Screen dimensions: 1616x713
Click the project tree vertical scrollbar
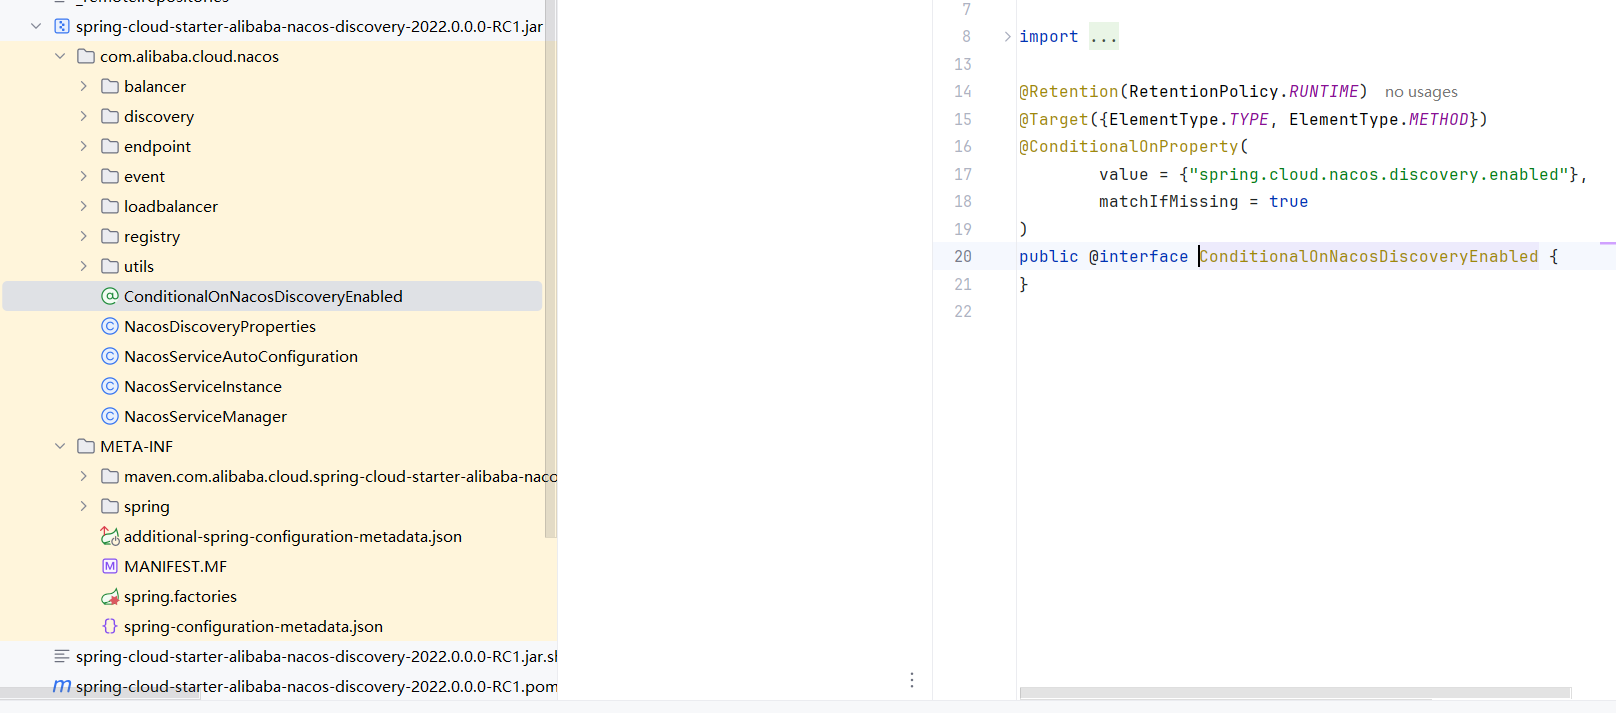coord(550,270)
